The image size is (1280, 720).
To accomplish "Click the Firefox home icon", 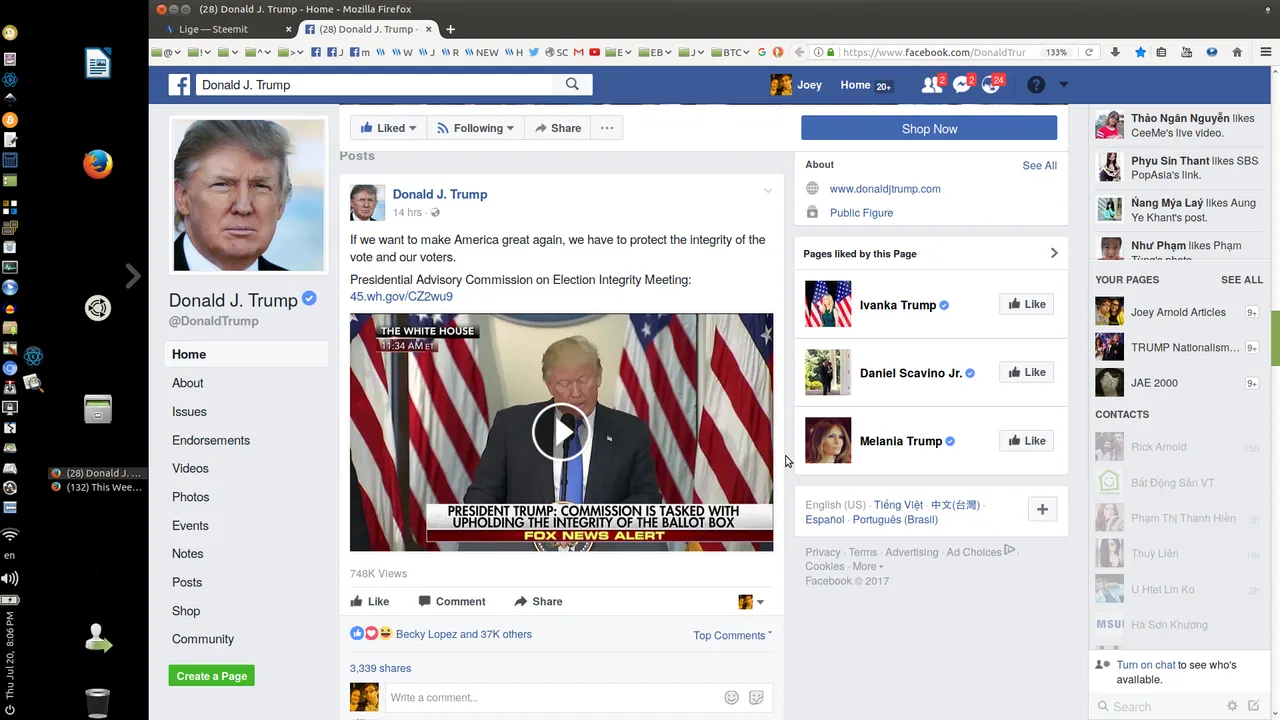I will pyautogui.click(x=1237, y=52).
